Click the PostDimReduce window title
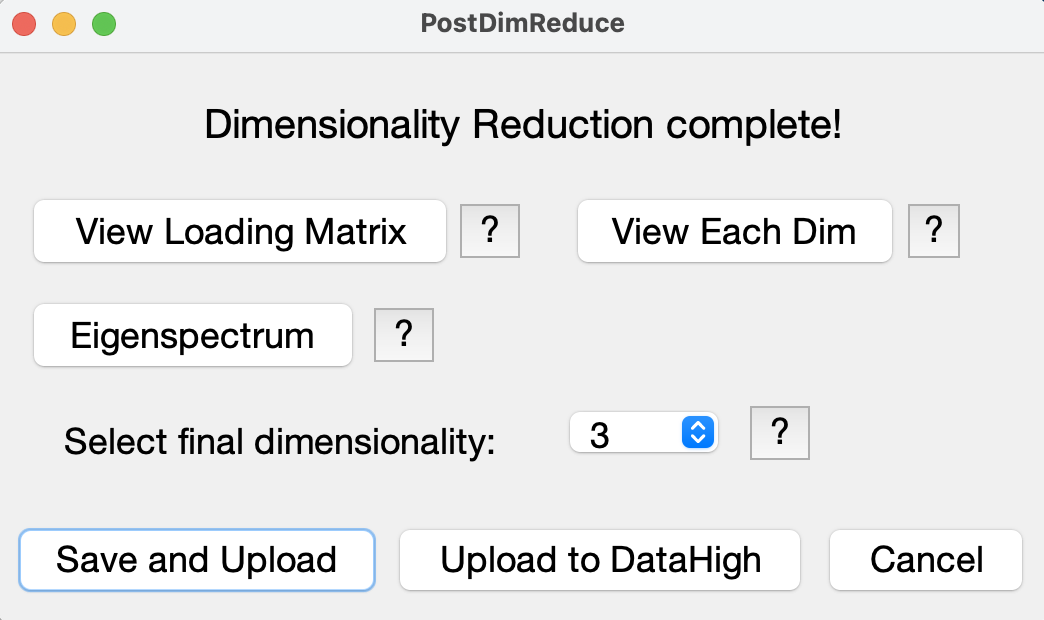Viewport: 1044px width, 620px height. pos(523,23)
